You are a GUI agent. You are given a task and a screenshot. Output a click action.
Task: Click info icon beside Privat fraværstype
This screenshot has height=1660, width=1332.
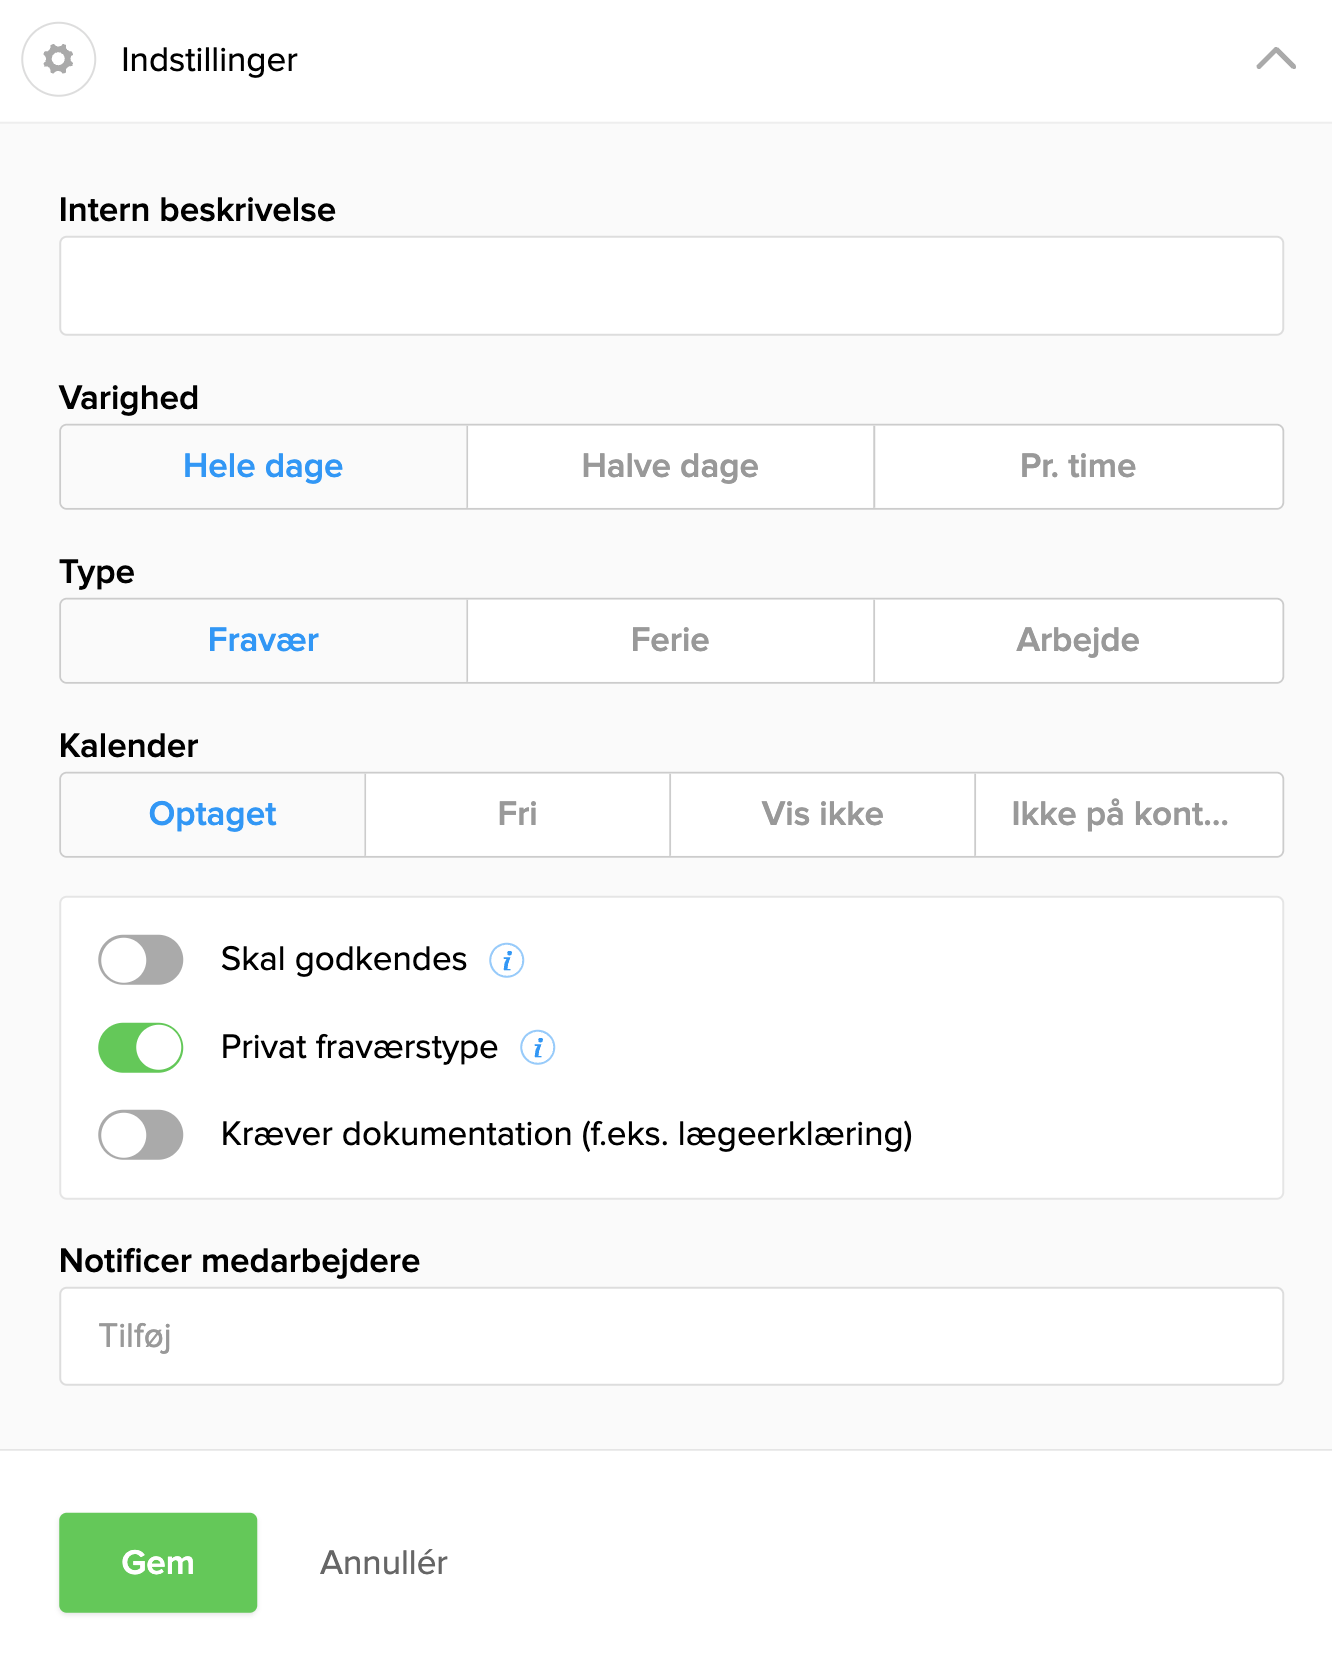coord(538,1048)
